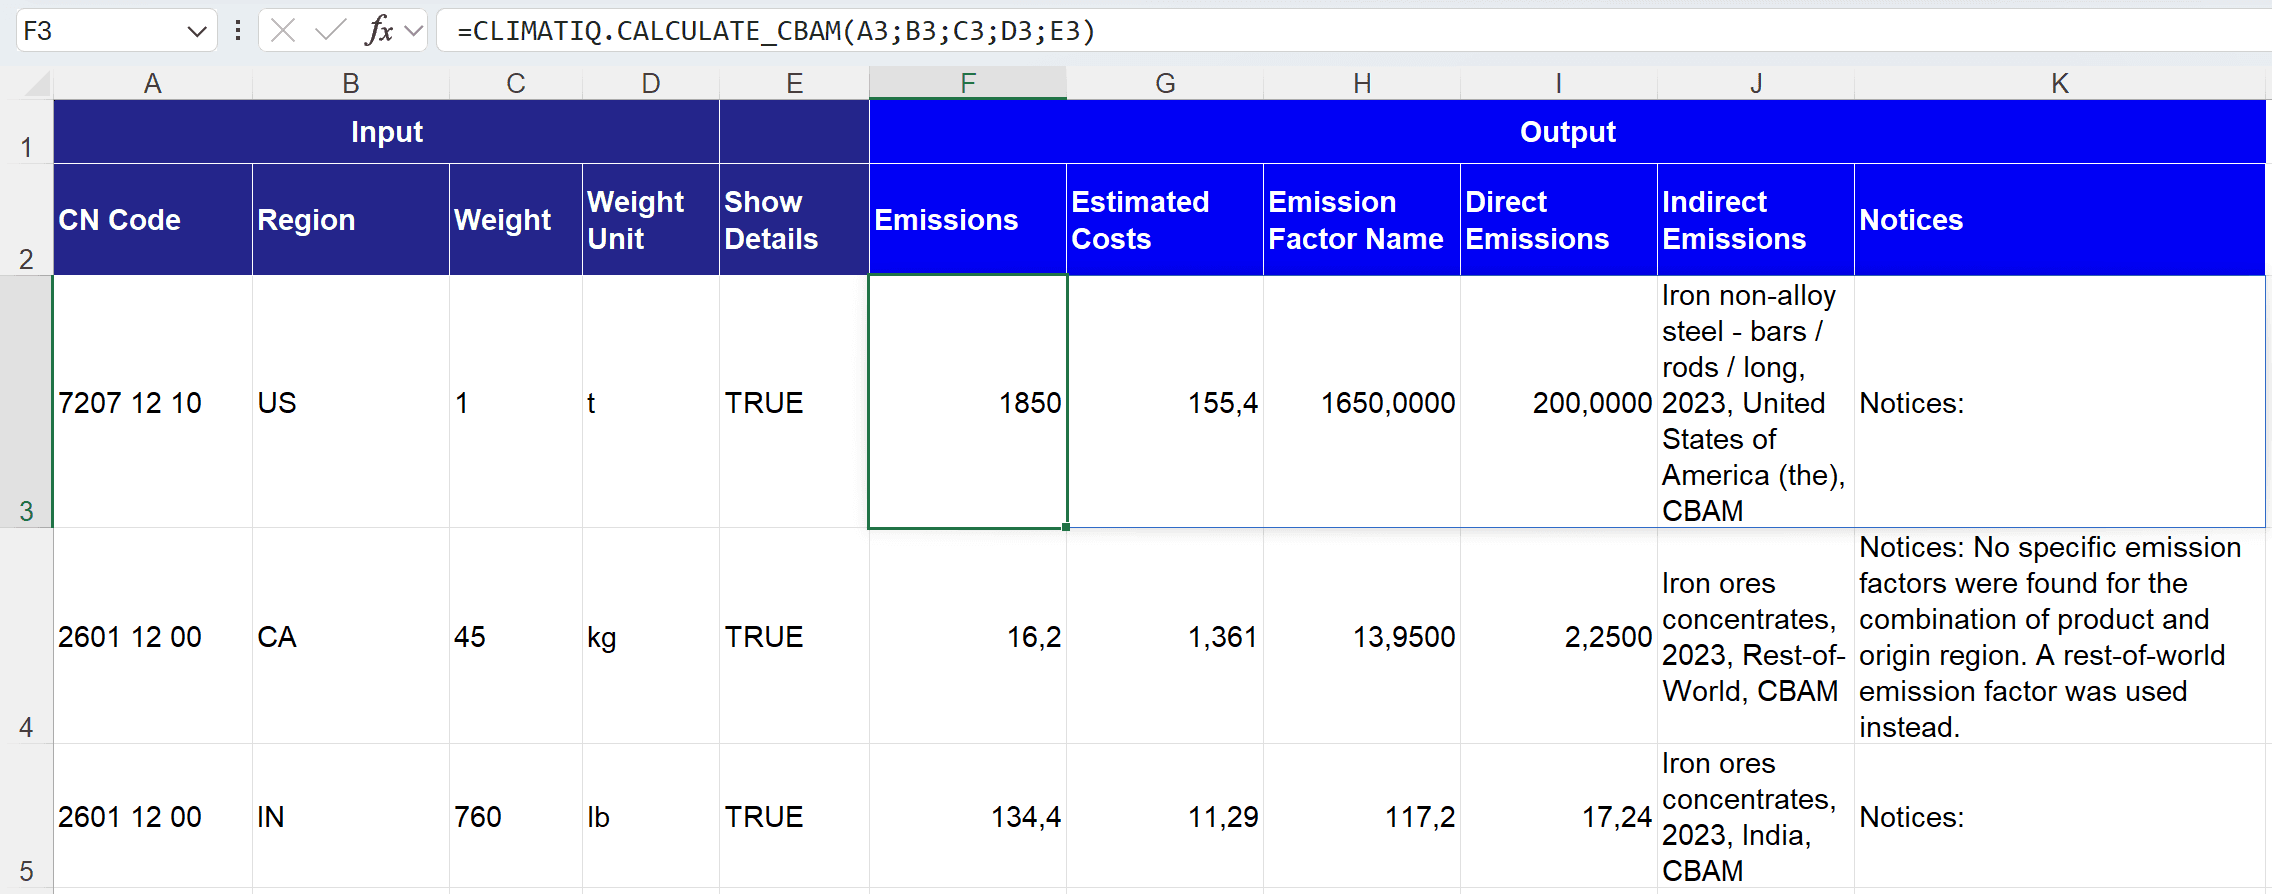This screenshot has height=894, width=2272.
Task: Click the CN Code header cell
Action: [x=152, y=220]
